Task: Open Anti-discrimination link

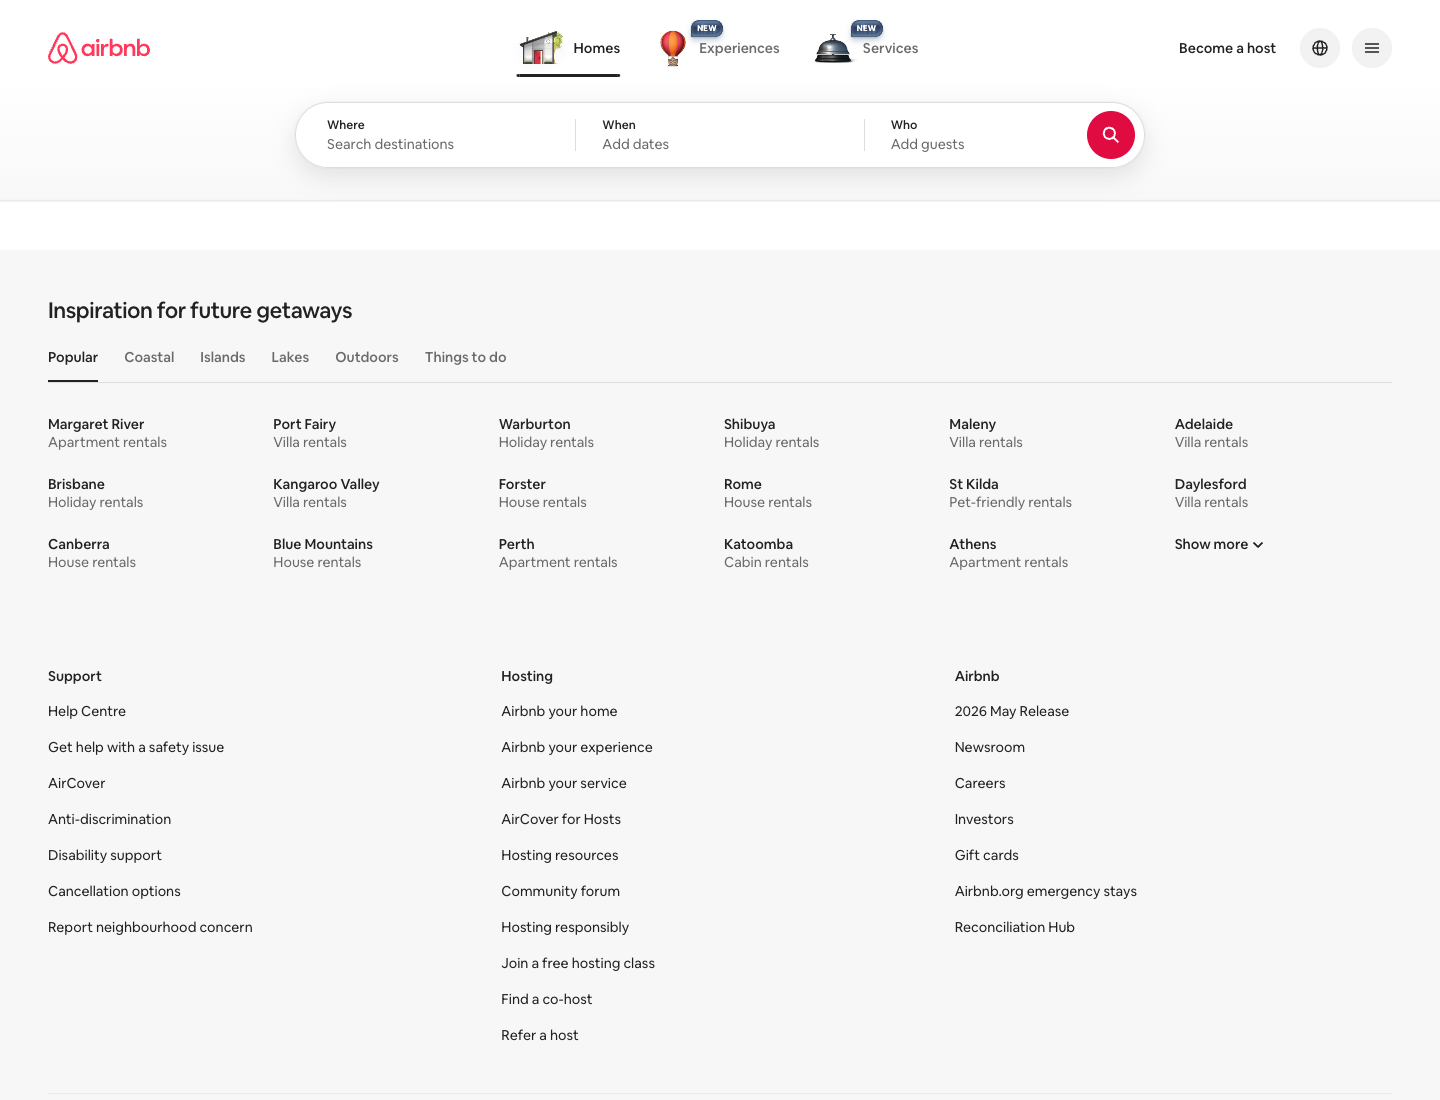Action: pyautogui.click(x=109, y=819)
